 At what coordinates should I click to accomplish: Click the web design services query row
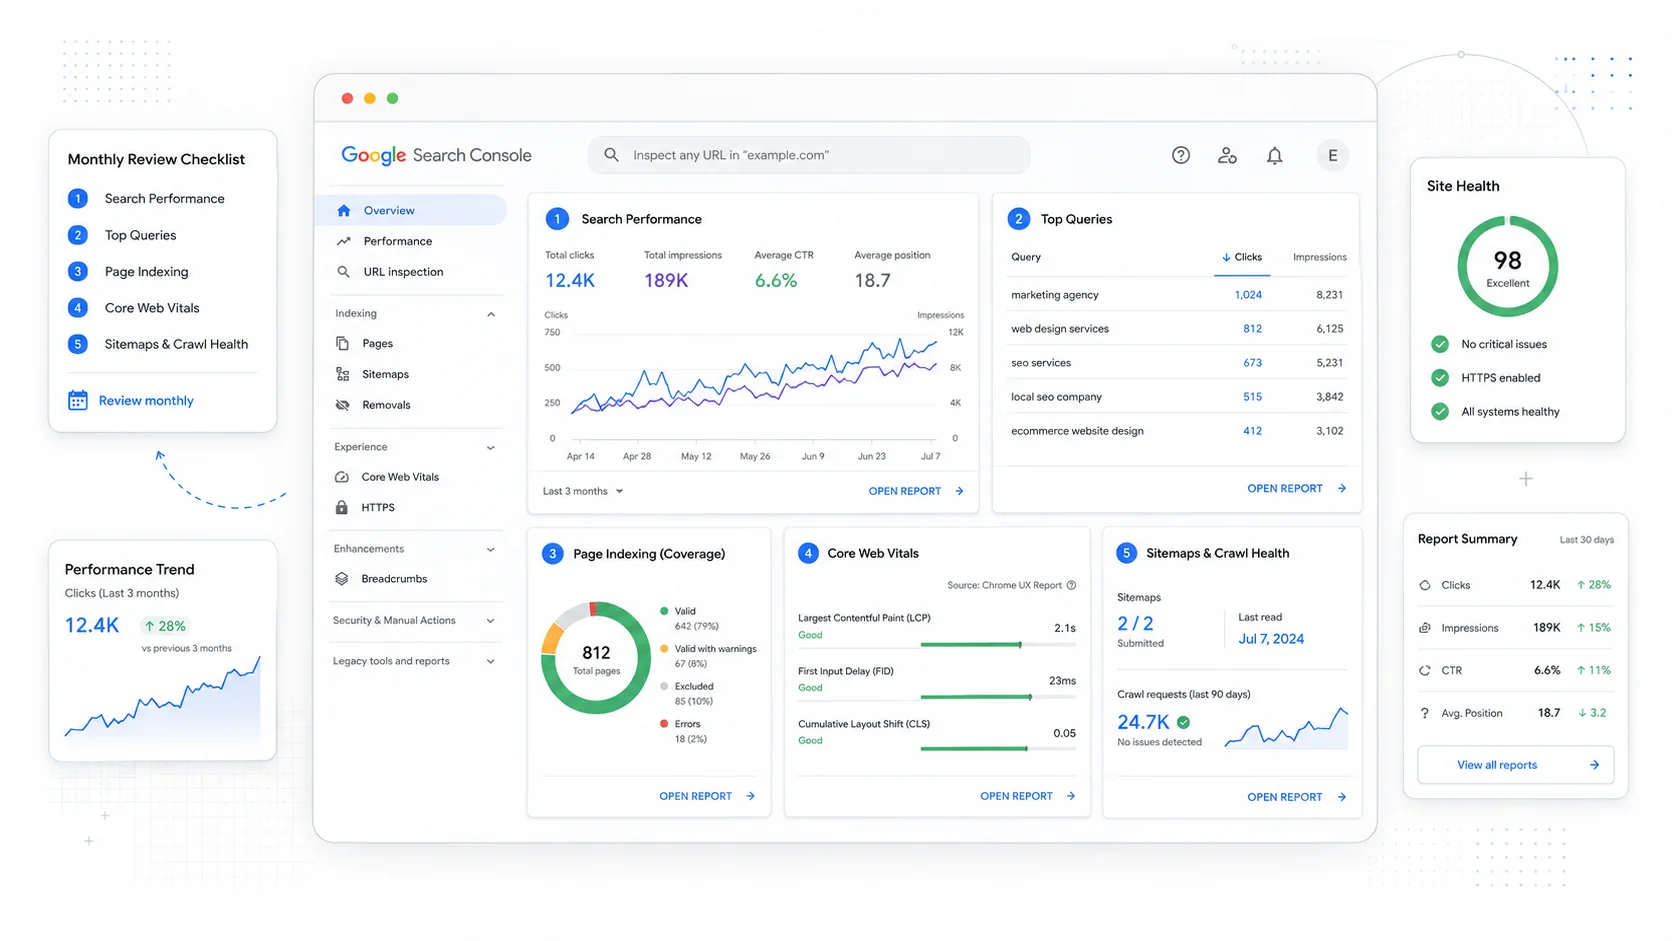coord(1177,329)
